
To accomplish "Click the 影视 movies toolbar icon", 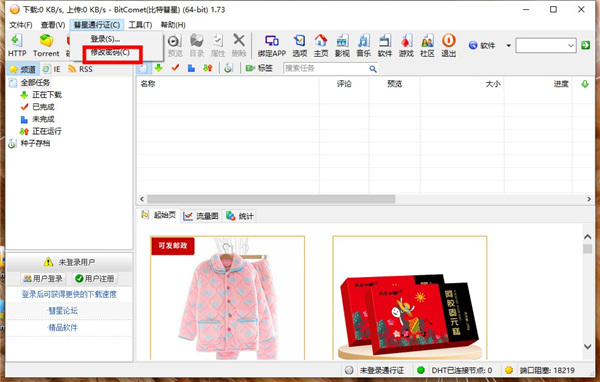I will 342,45.
